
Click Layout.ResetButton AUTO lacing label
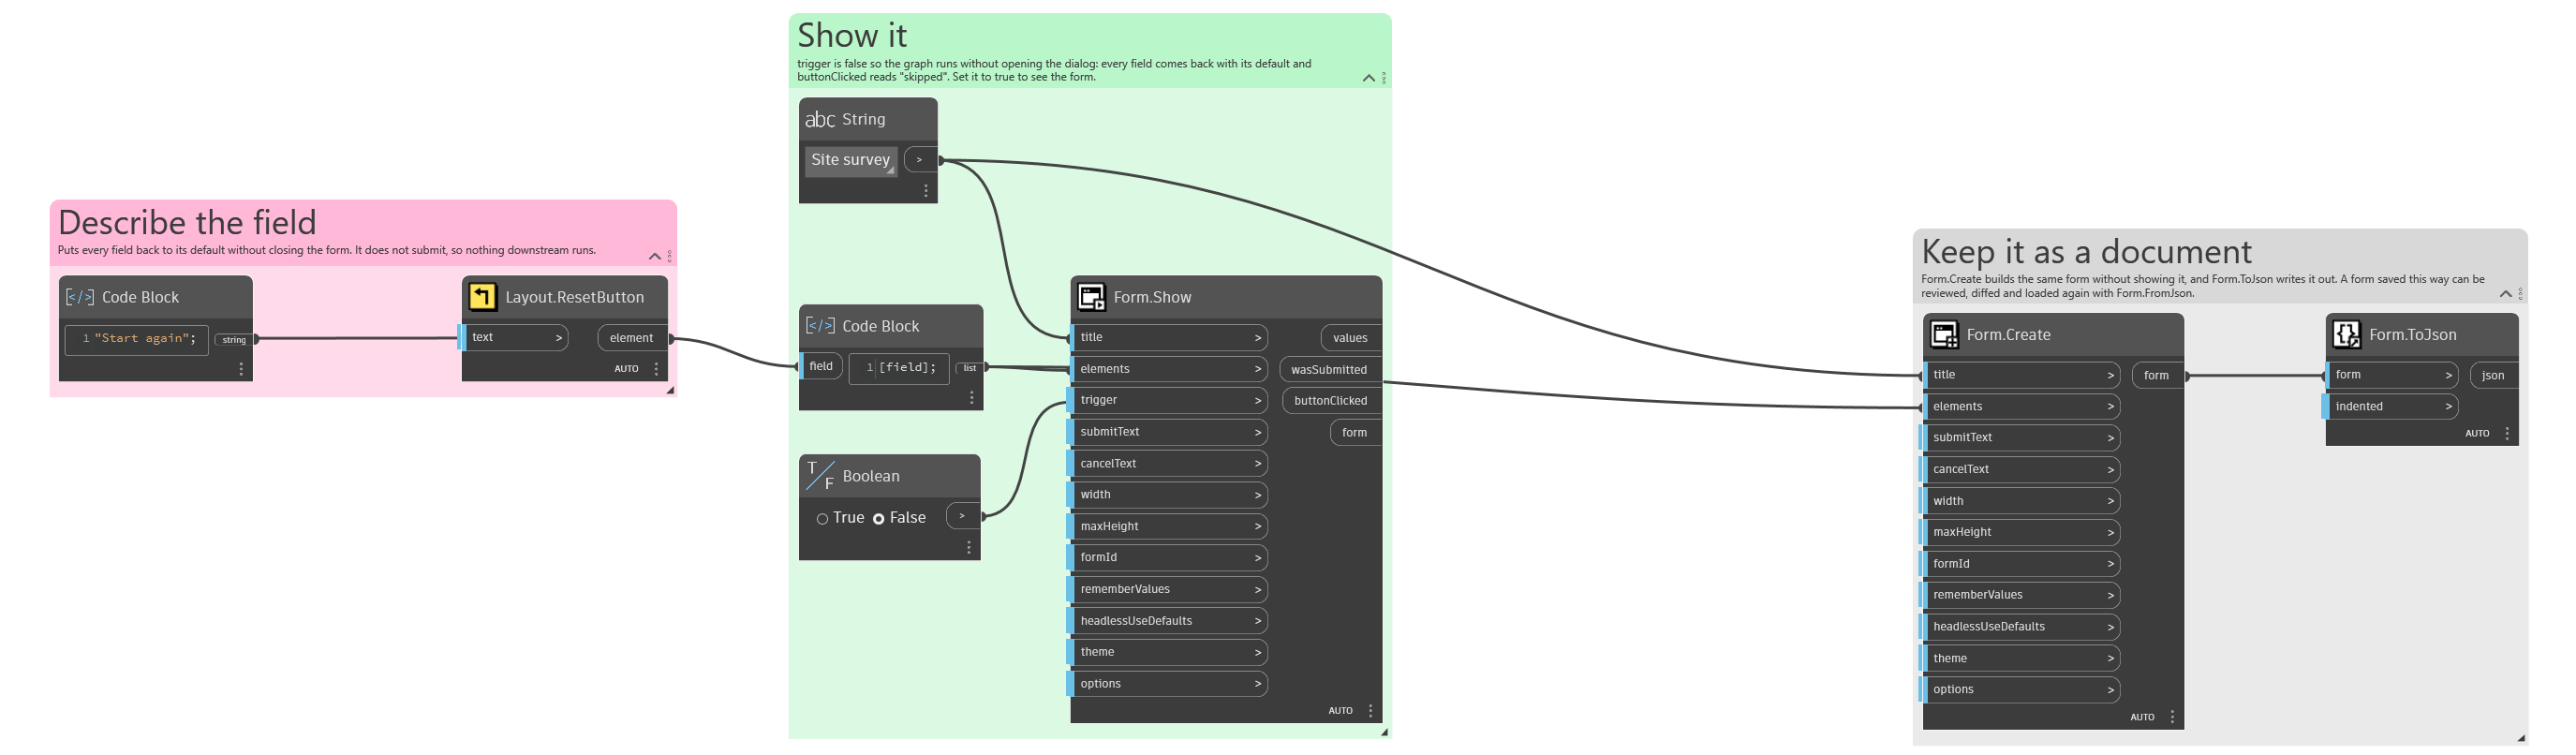pyautogui.click(x=626, y=369)
